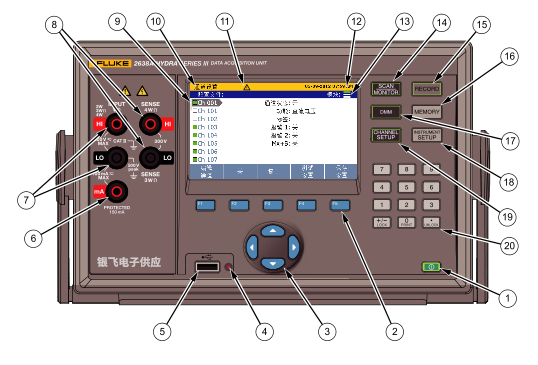Screen dimensions: 538x365
Task: Click the yellow hazard warning above SENSE
Action: (142, 91)
